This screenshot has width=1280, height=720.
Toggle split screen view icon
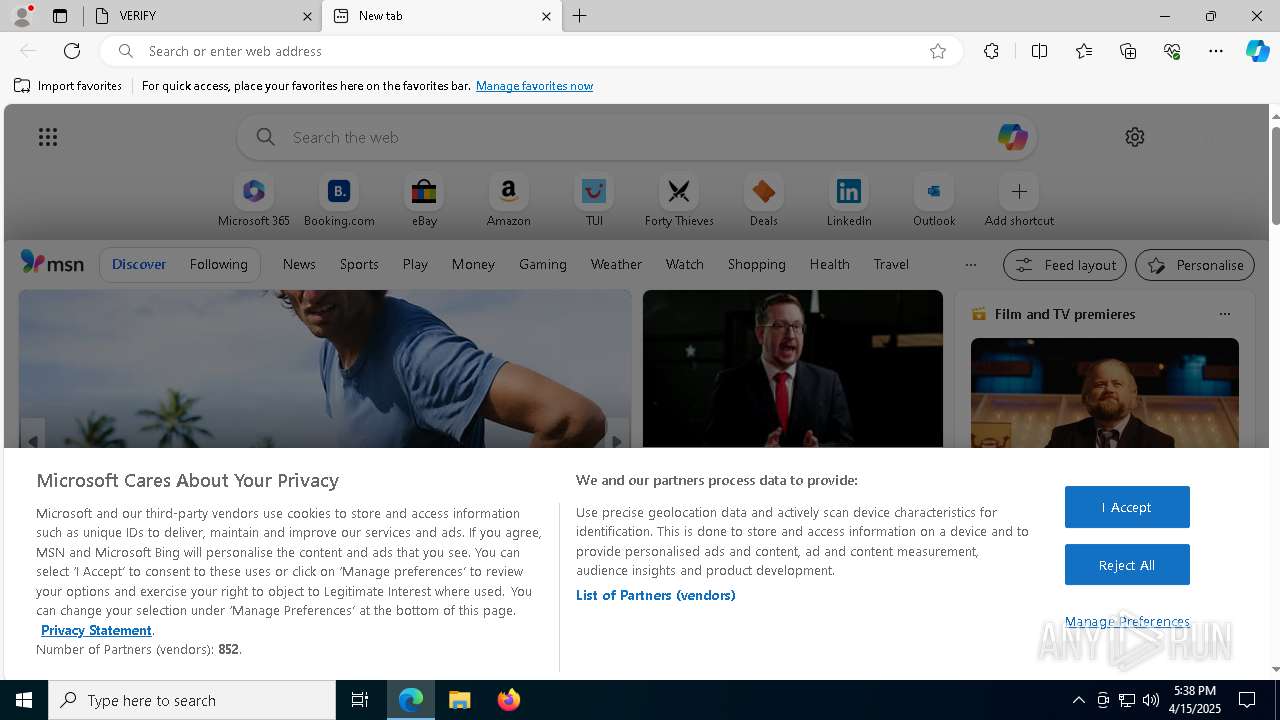click(x=1039, y=51)
